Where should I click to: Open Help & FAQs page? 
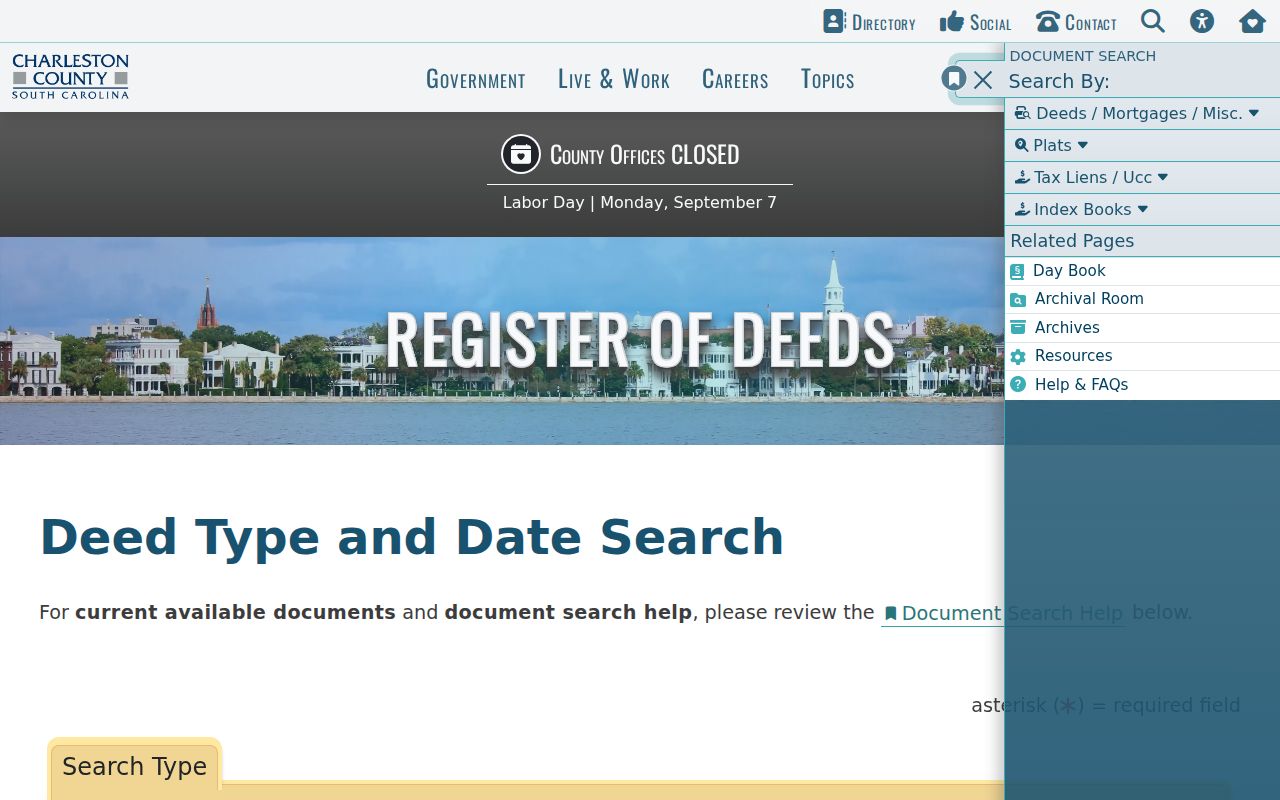[x=1142, y=385]
